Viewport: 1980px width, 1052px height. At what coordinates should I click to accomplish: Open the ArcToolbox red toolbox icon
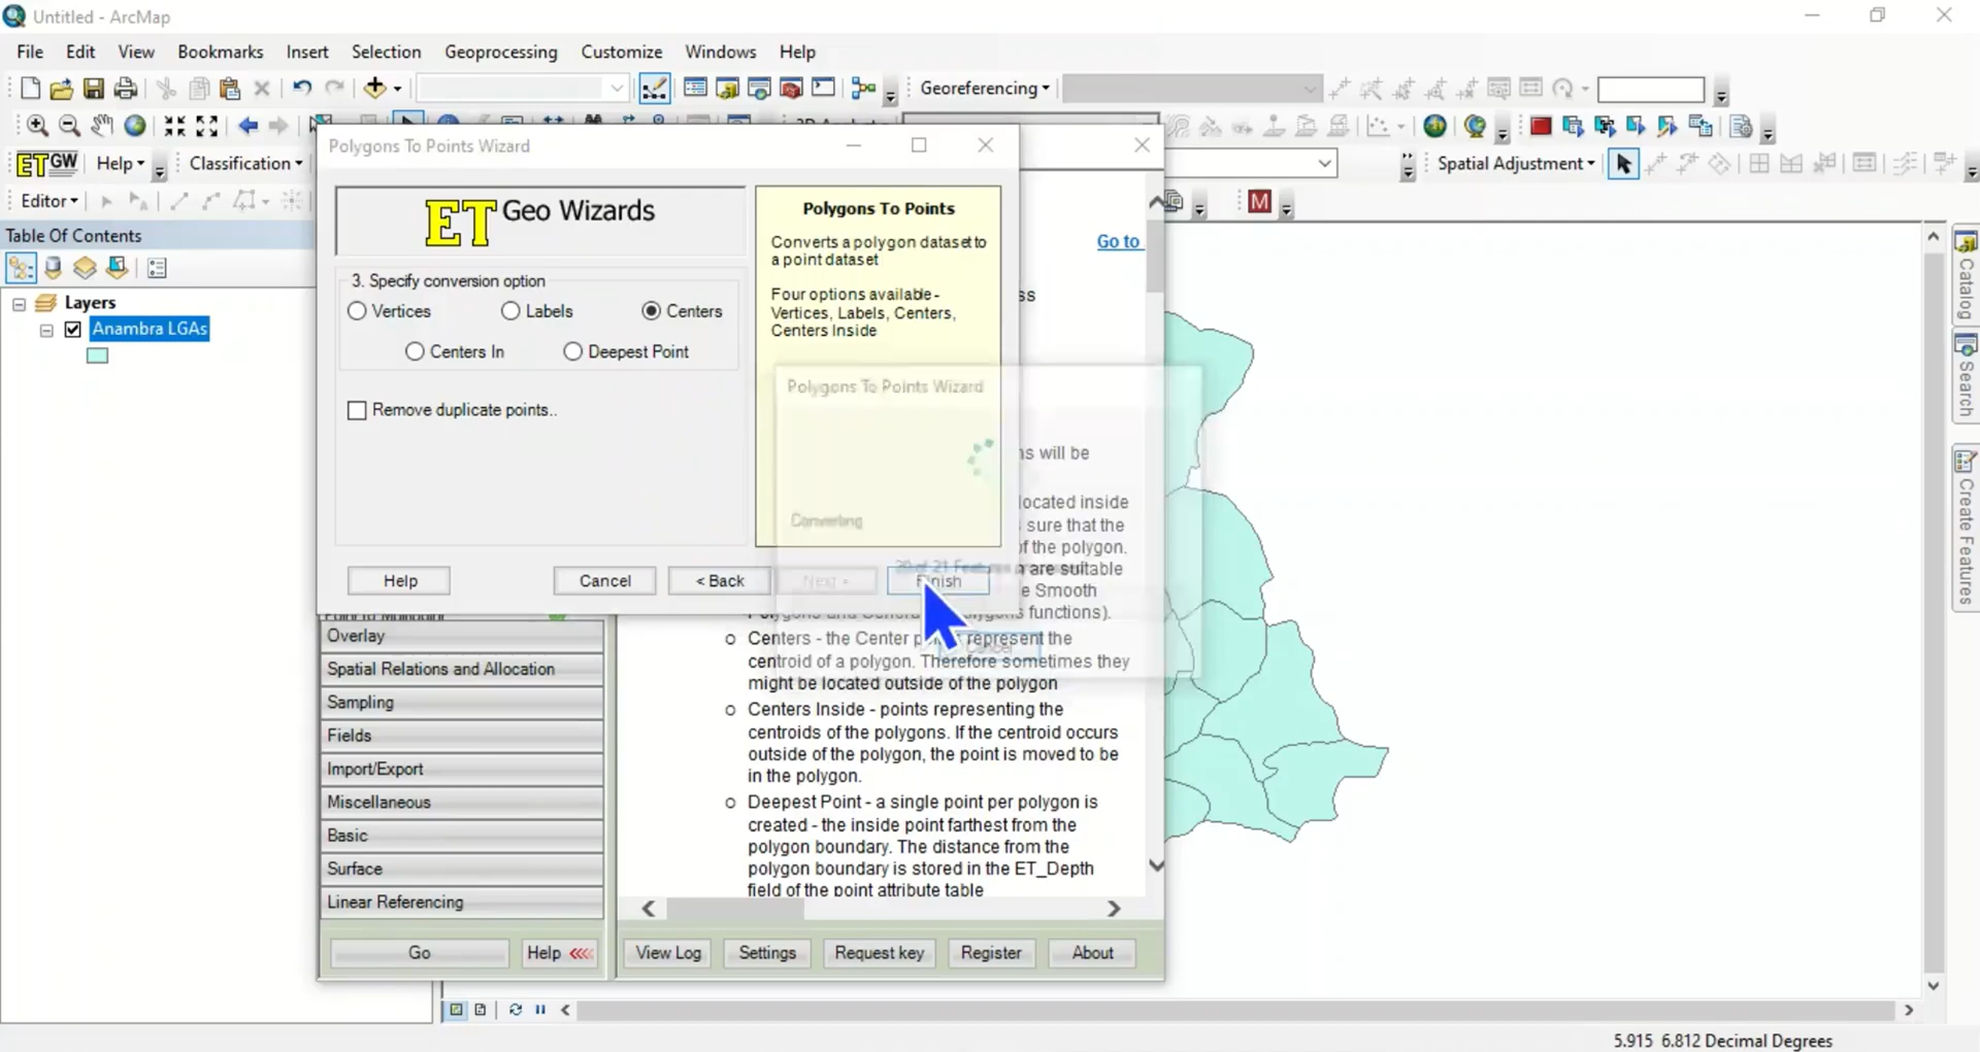point(791,88)
